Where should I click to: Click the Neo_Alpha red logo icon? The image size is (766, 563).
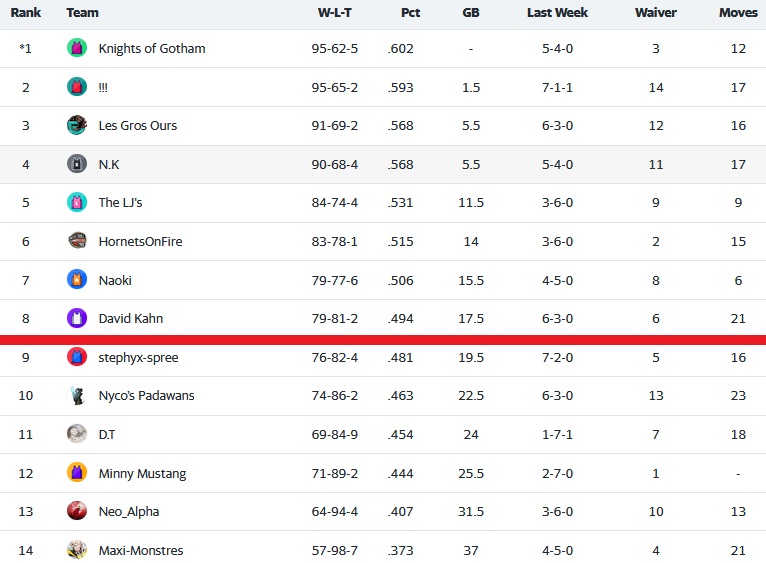click(77, 511)
